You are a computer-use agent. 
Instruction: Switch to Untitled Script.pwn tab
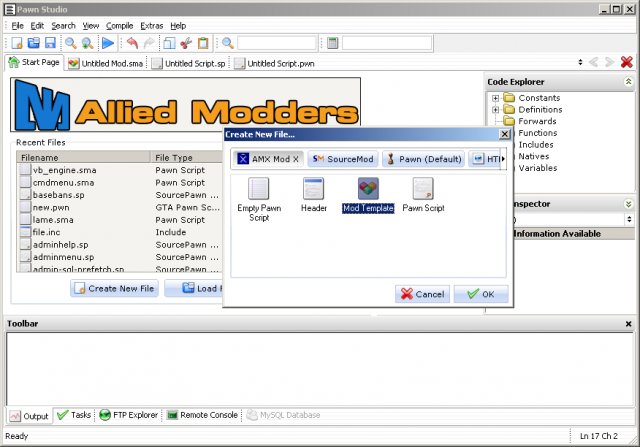click(x=275, y=63)
